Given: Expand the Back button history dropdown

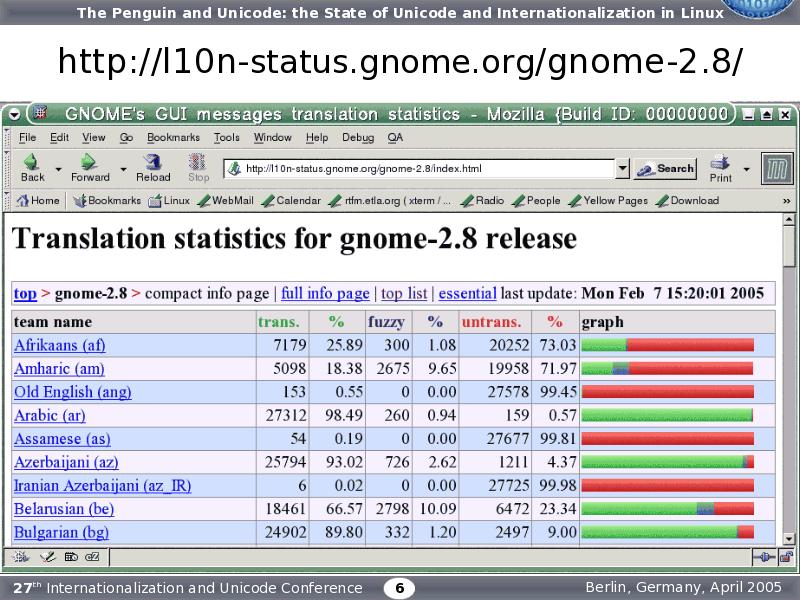Looking at the screenshot, I should 58,169.
